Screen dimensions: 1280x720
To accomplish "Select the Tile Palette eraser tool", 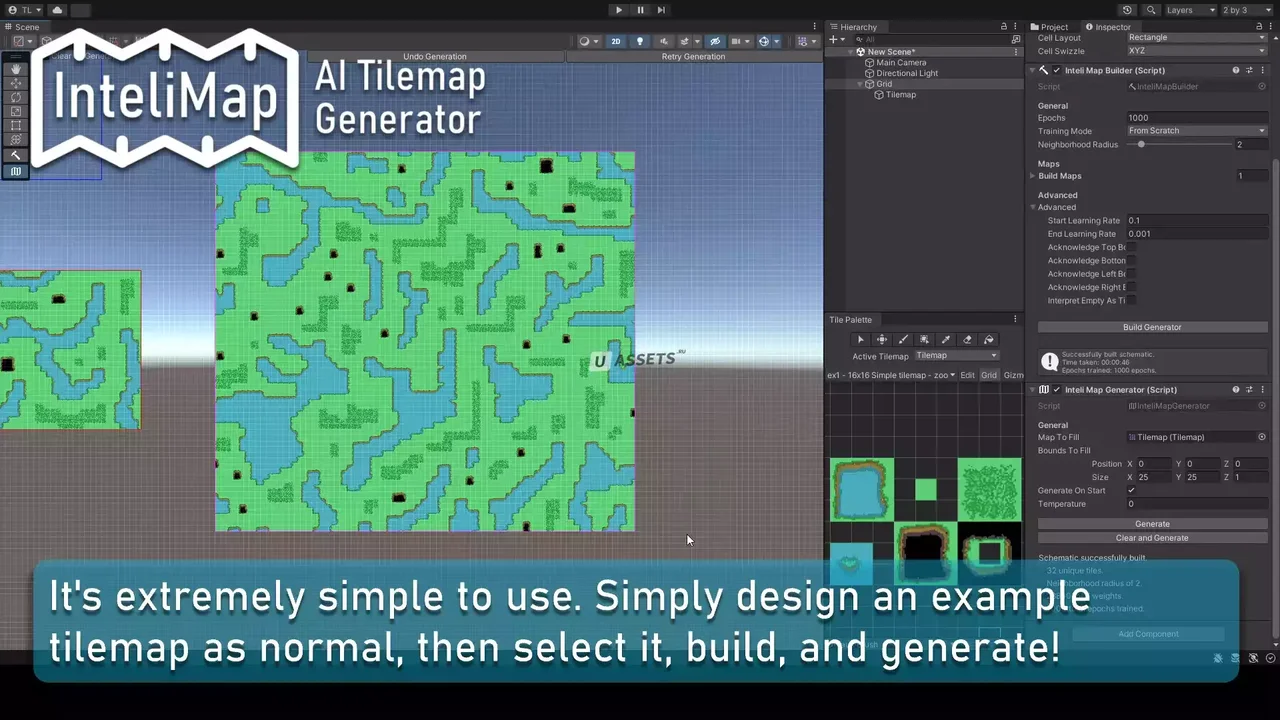I will tap(967, 340).
